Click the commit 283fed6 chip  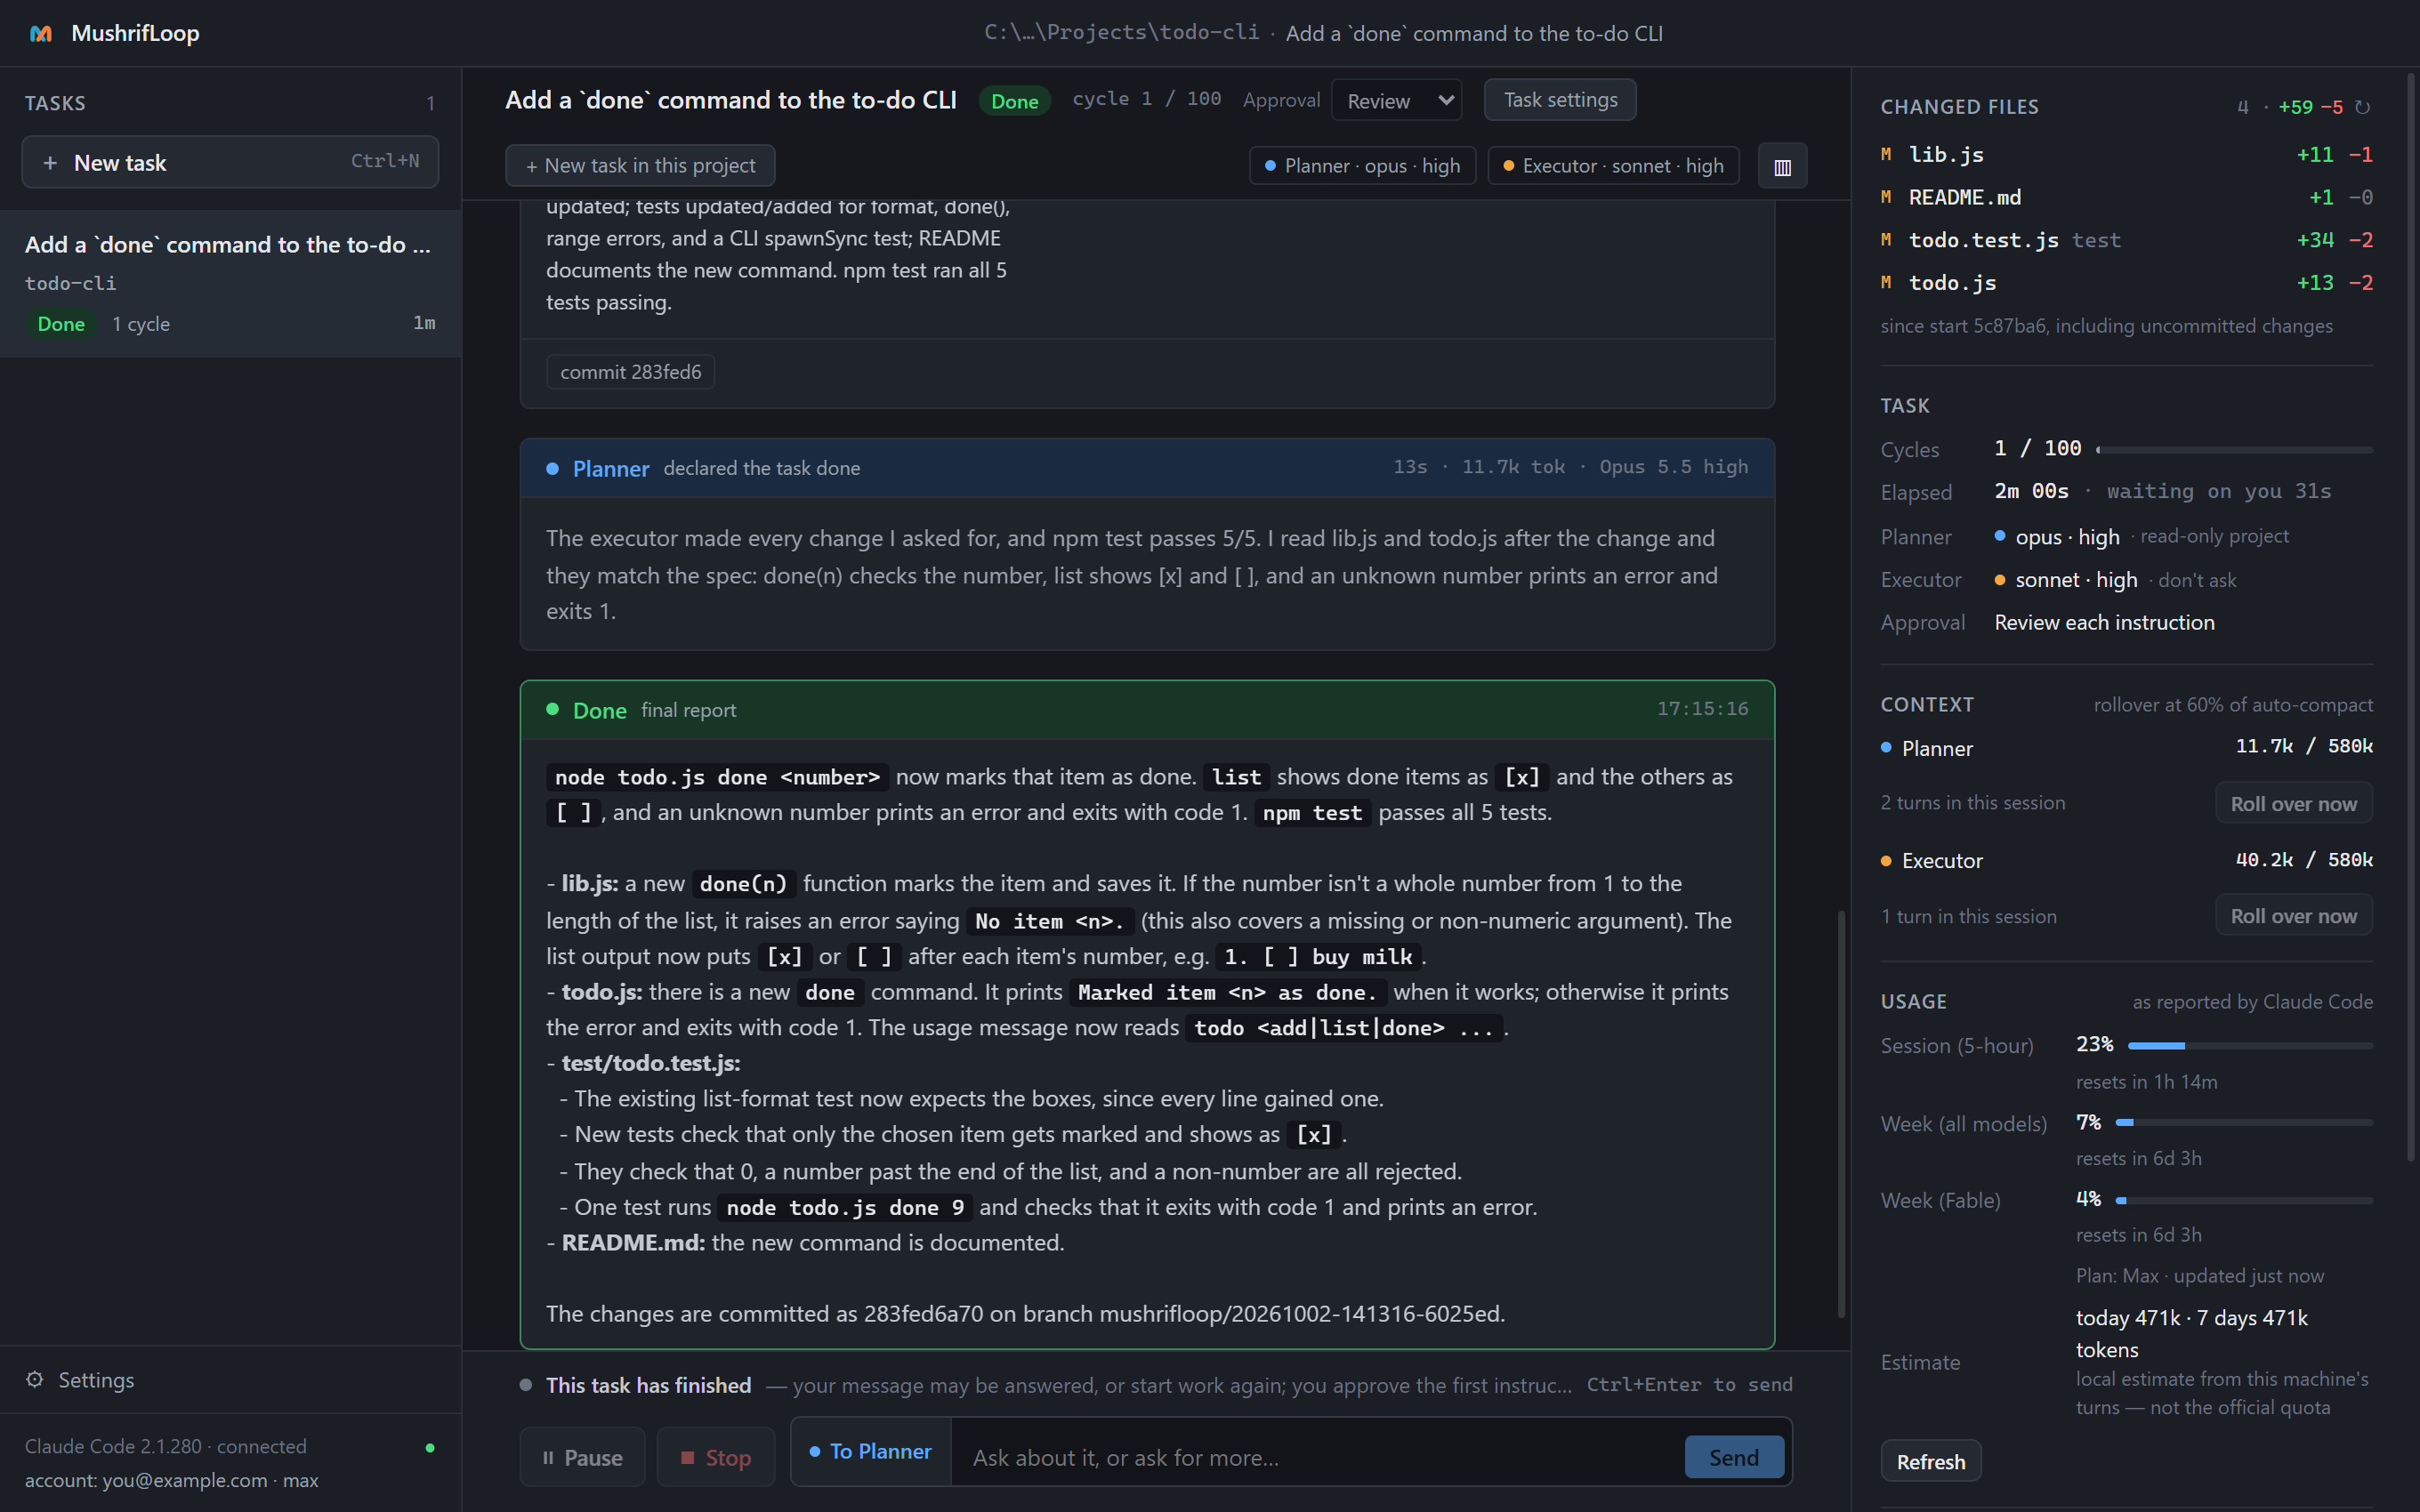point(630,372)
